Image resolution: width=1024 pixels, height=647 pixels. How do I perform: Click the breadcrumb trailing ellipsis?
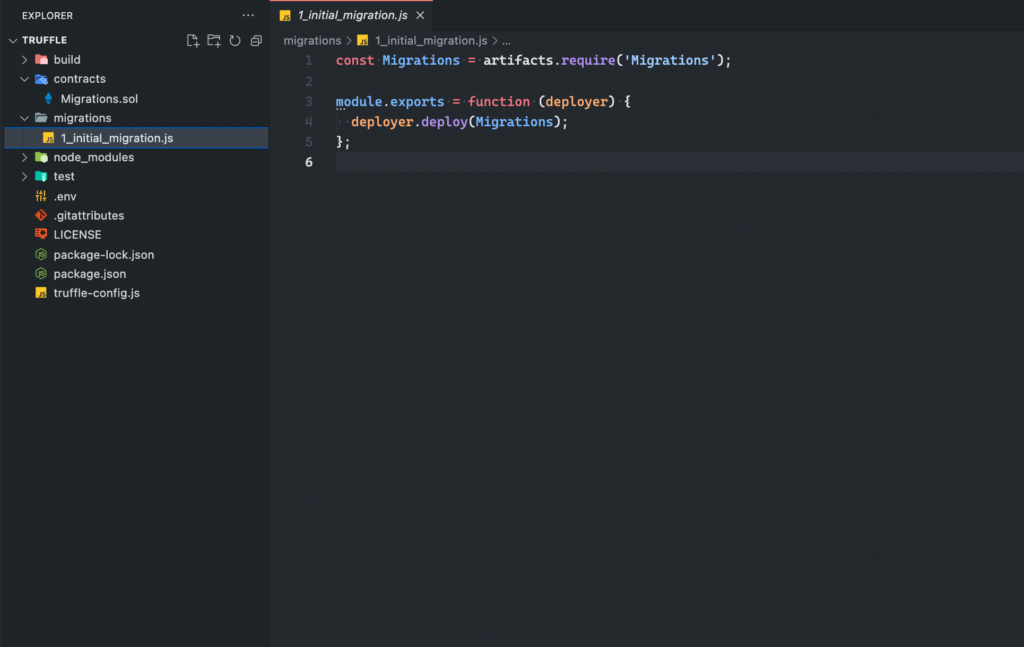pos(506,41)
